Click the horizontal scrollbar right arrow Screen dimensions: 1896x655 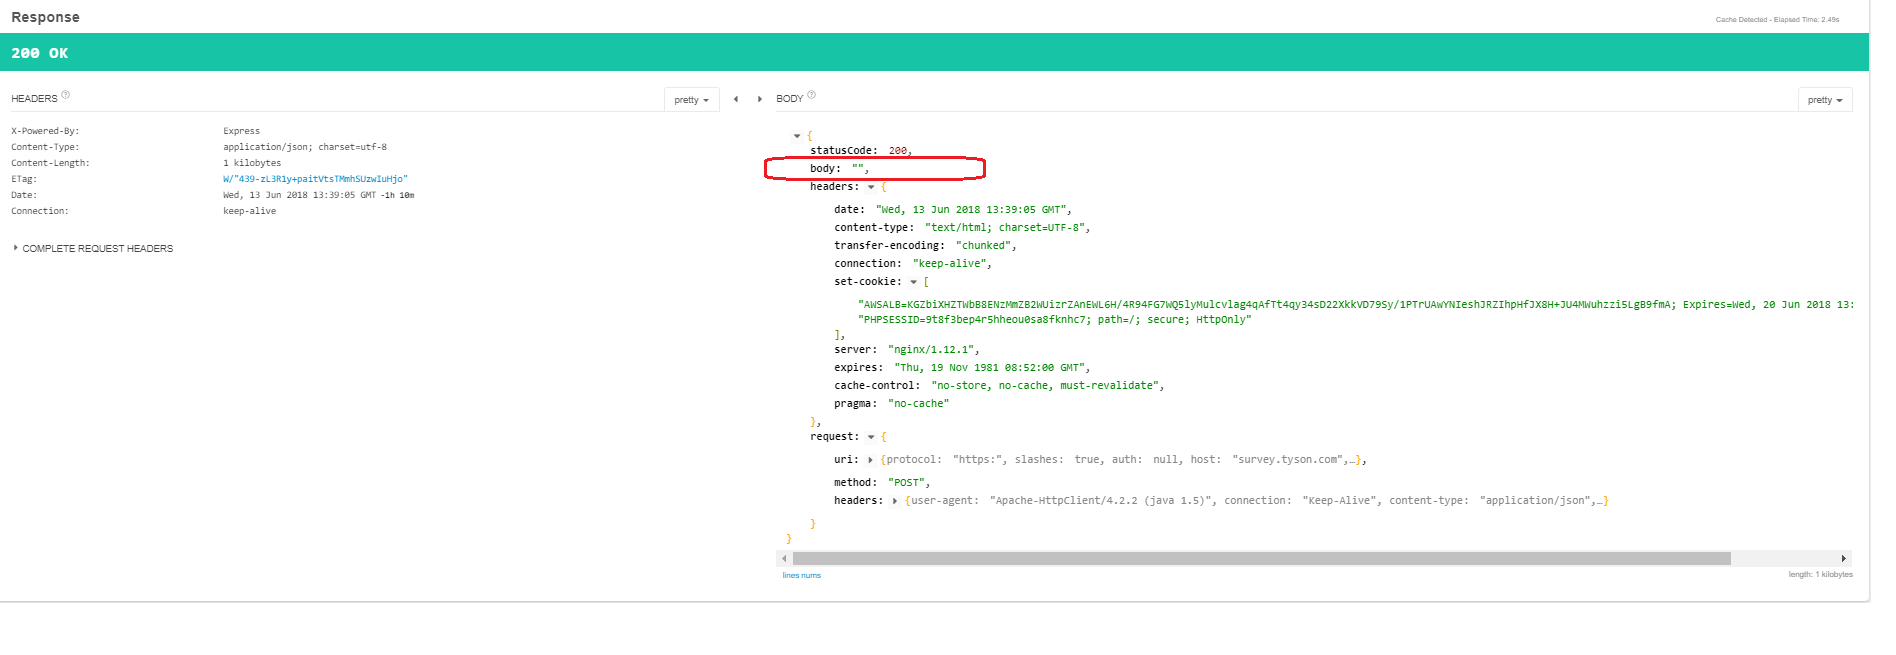tap(1843, 559)
